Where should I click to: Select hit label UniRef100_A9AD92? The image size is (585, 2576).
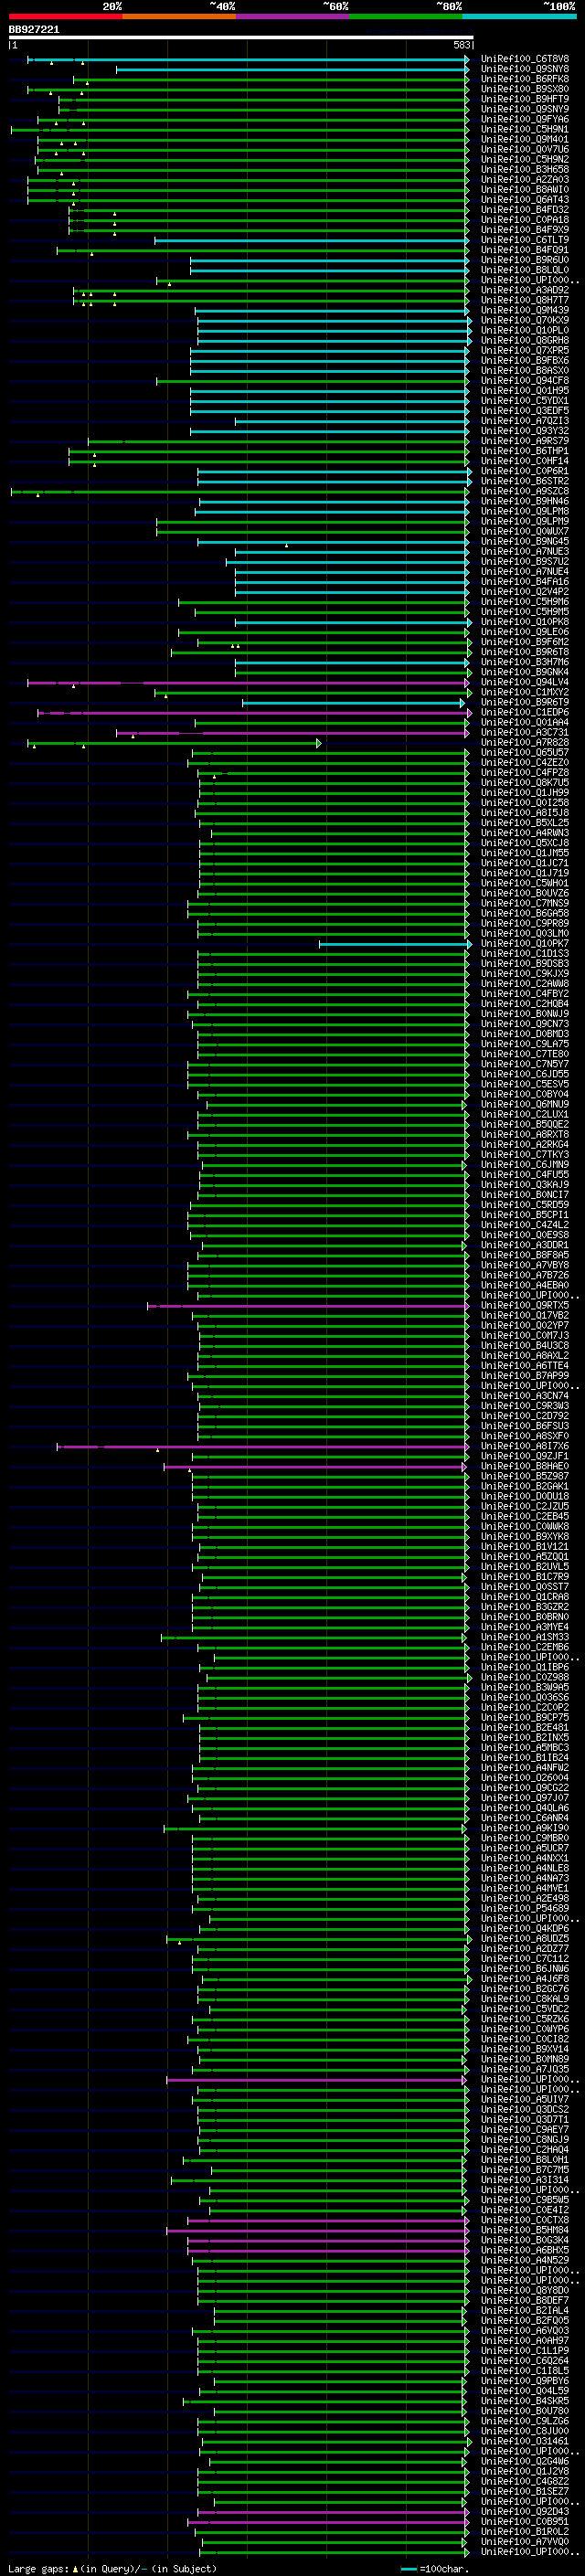[525, 290]
